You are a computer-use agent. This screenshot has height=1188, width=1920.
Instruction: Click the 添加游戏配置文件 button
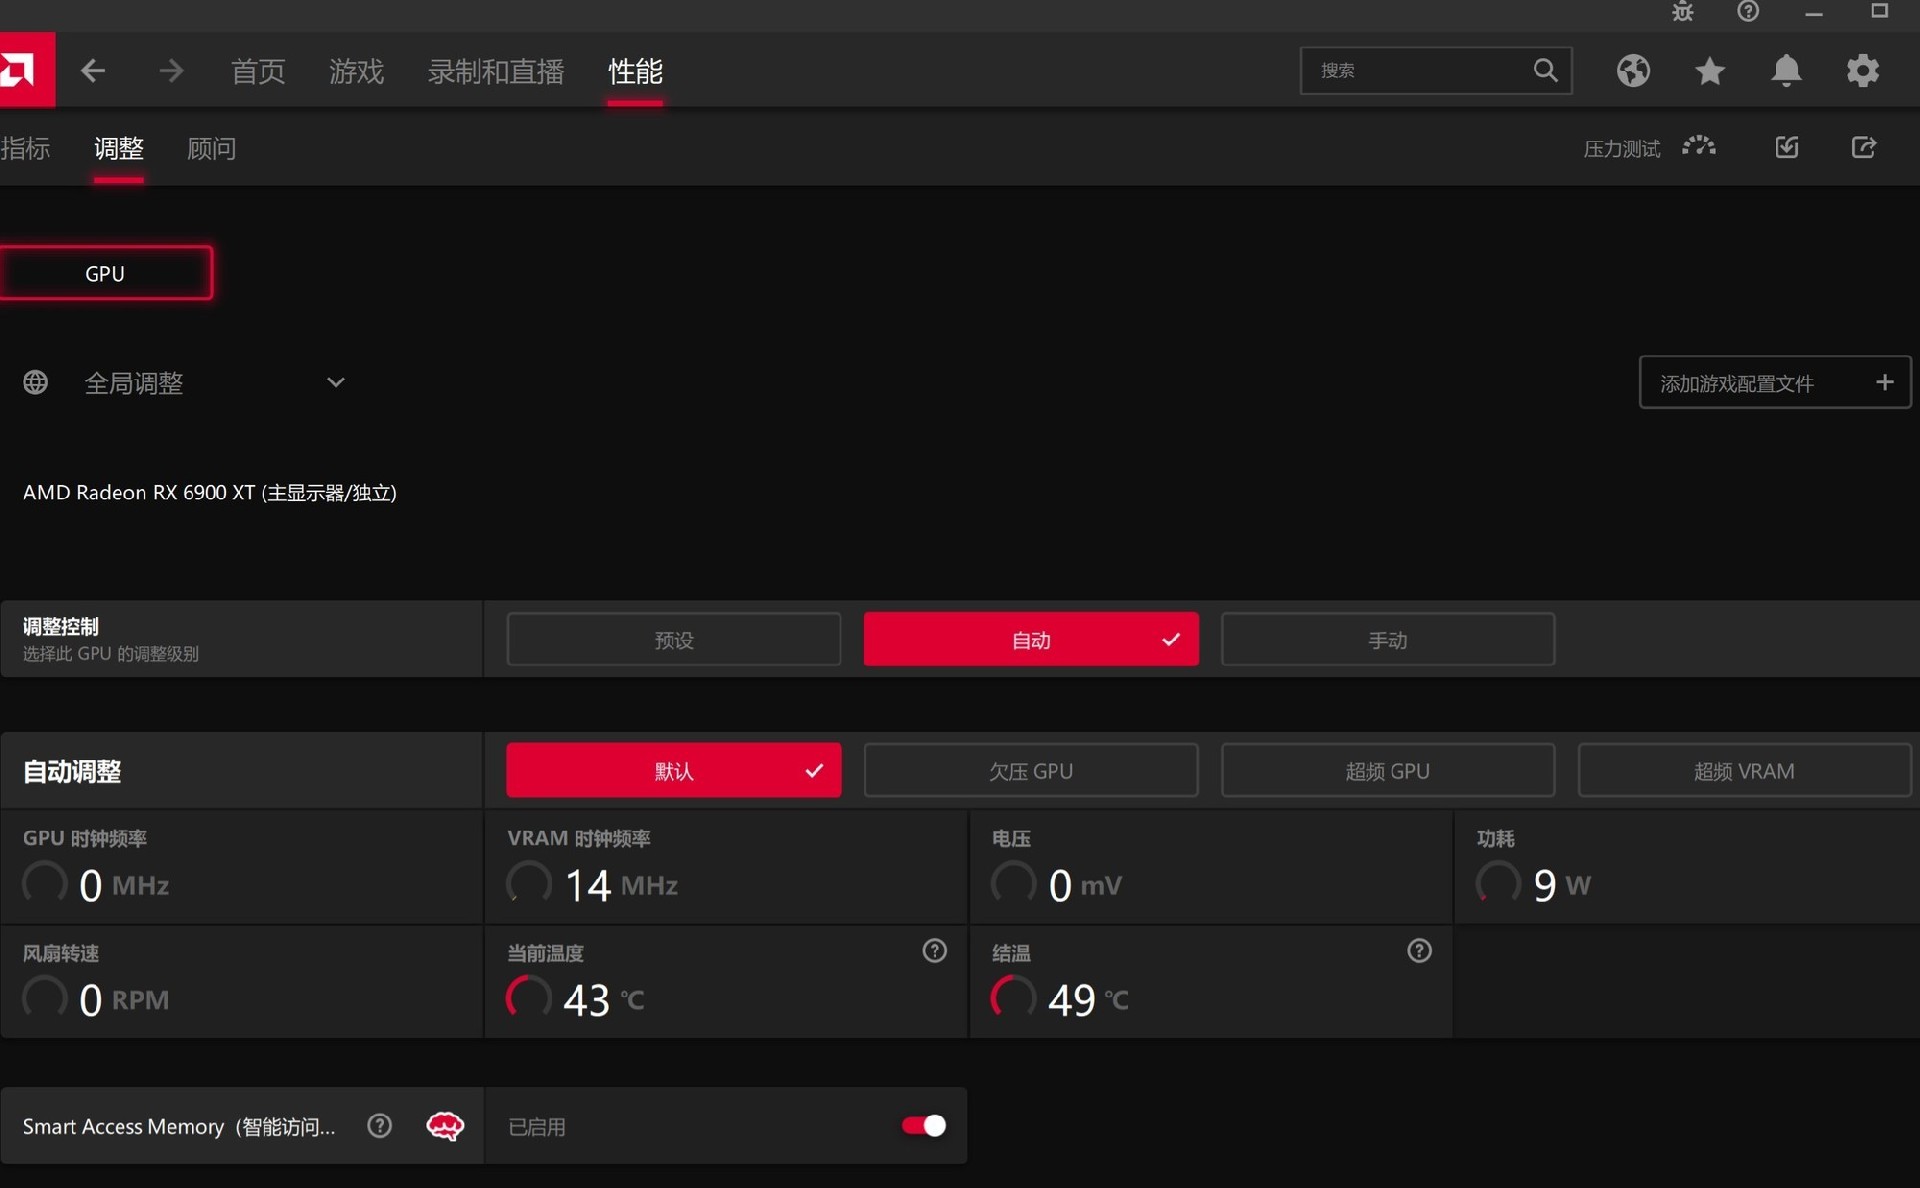(x=1774, y=382)
